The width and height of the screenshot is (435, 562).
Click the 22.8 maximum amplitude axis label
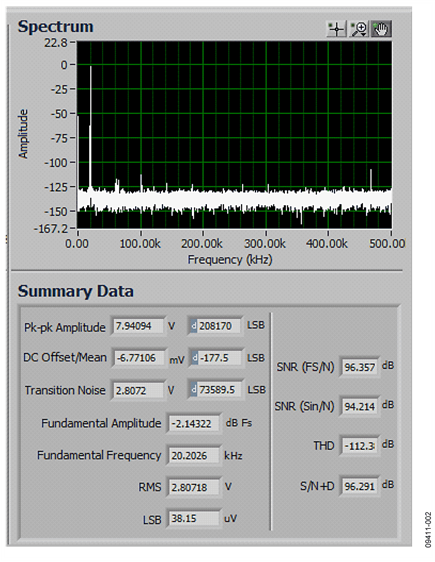click(56, 43)
